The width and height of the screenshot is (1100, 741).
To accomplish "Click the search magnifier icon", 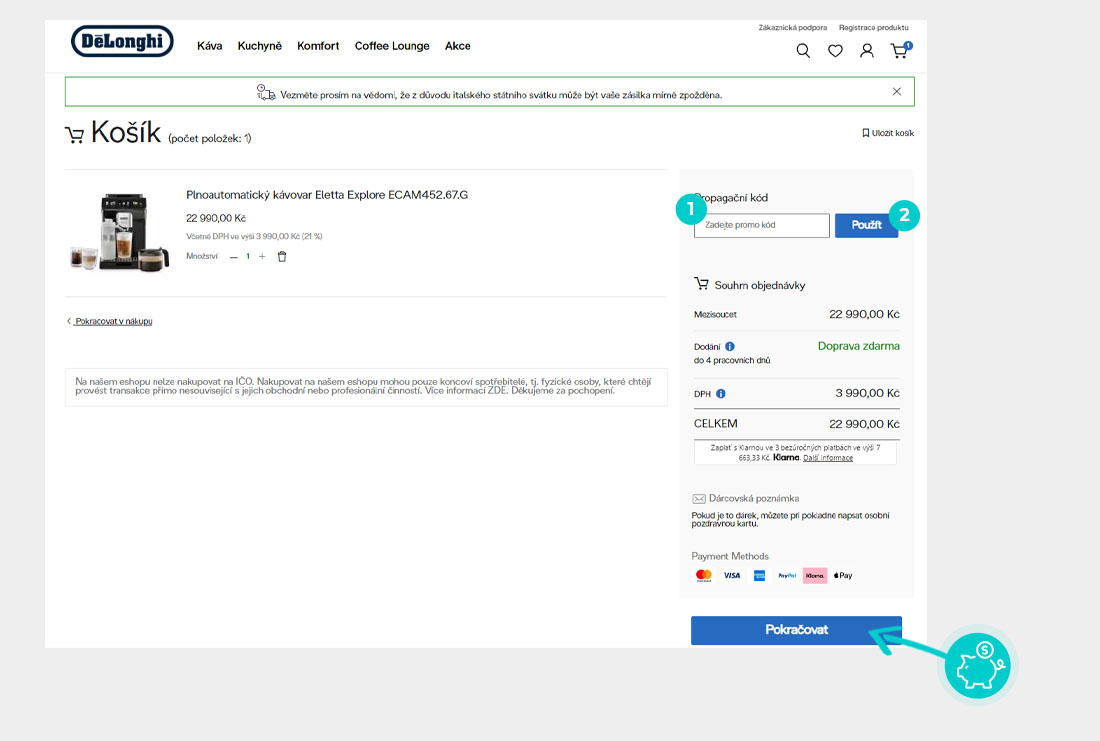I will click(x=803, y=51).
